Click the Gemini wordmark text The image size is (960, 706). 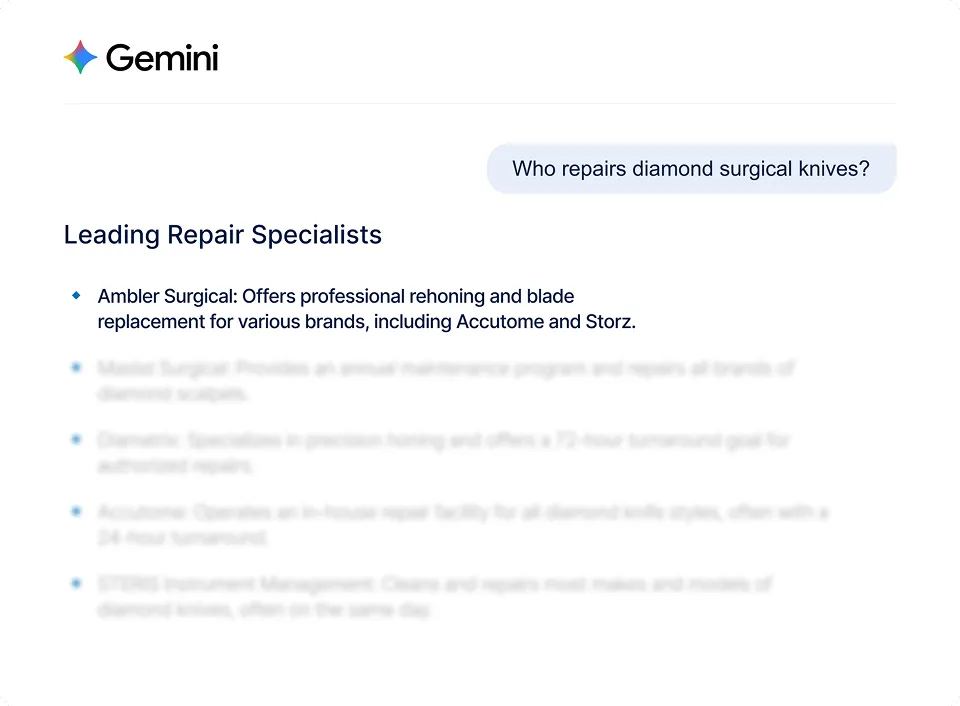coord(162,58)
